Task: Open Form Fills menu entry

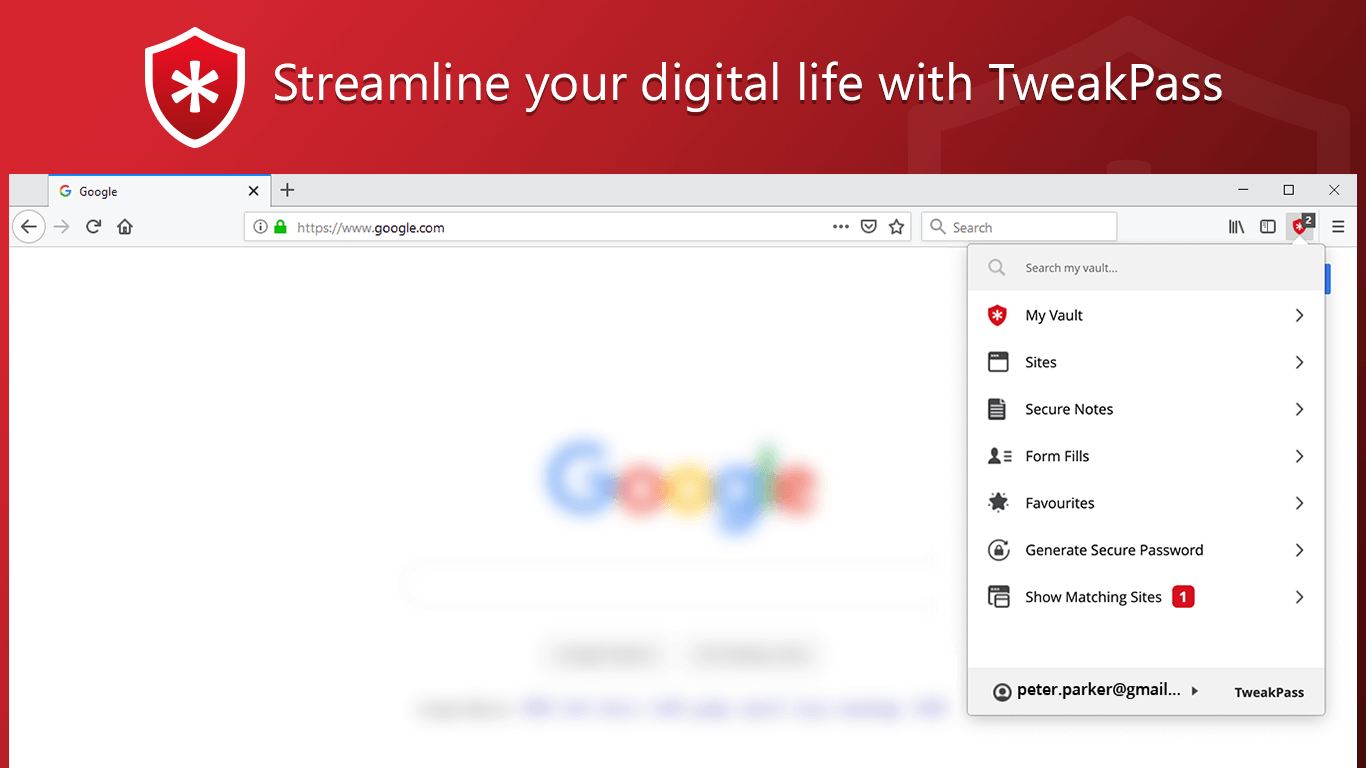Action: (1146, 456)
